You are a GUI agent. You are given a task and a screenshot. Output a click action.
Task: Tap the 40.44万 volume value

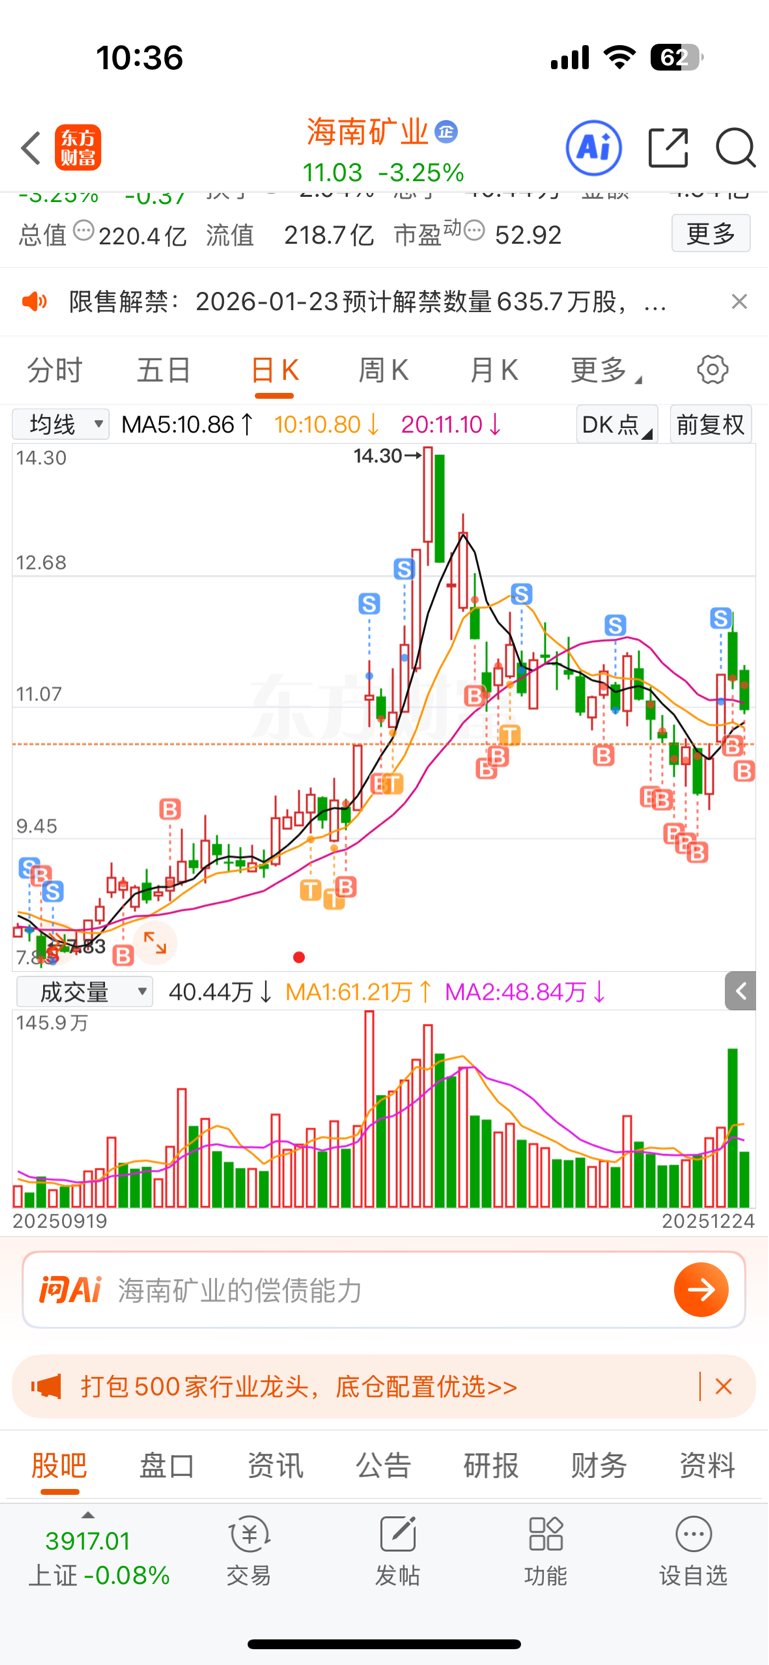[220, 992]
